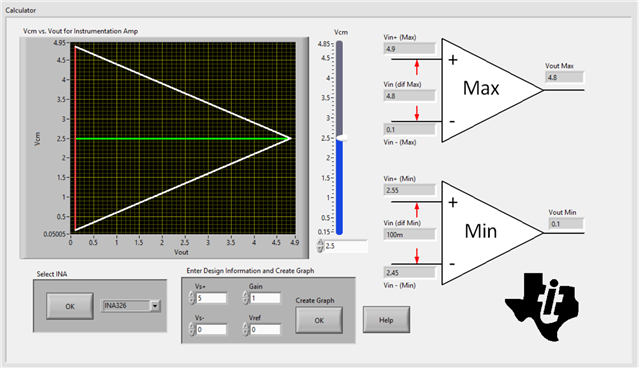Click the Vref input field
This screenshot has height=368, width=640.
[265, 330]
